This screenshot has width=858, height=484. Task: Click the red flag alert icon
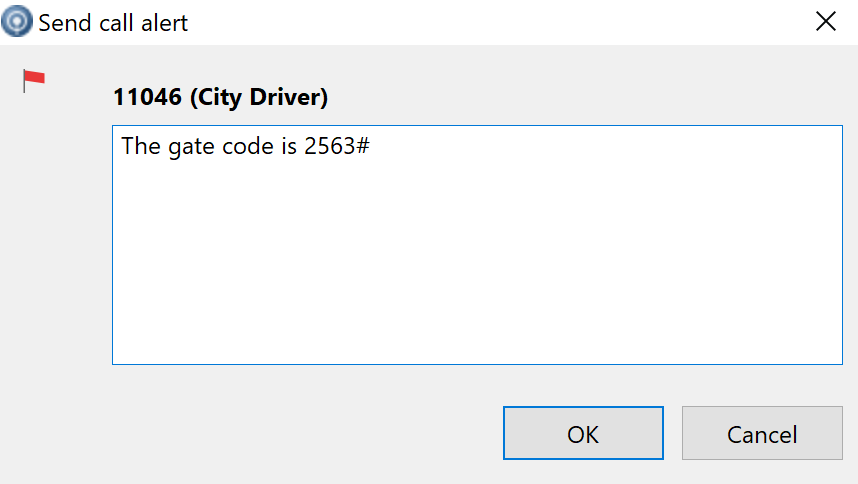point(33,80)
